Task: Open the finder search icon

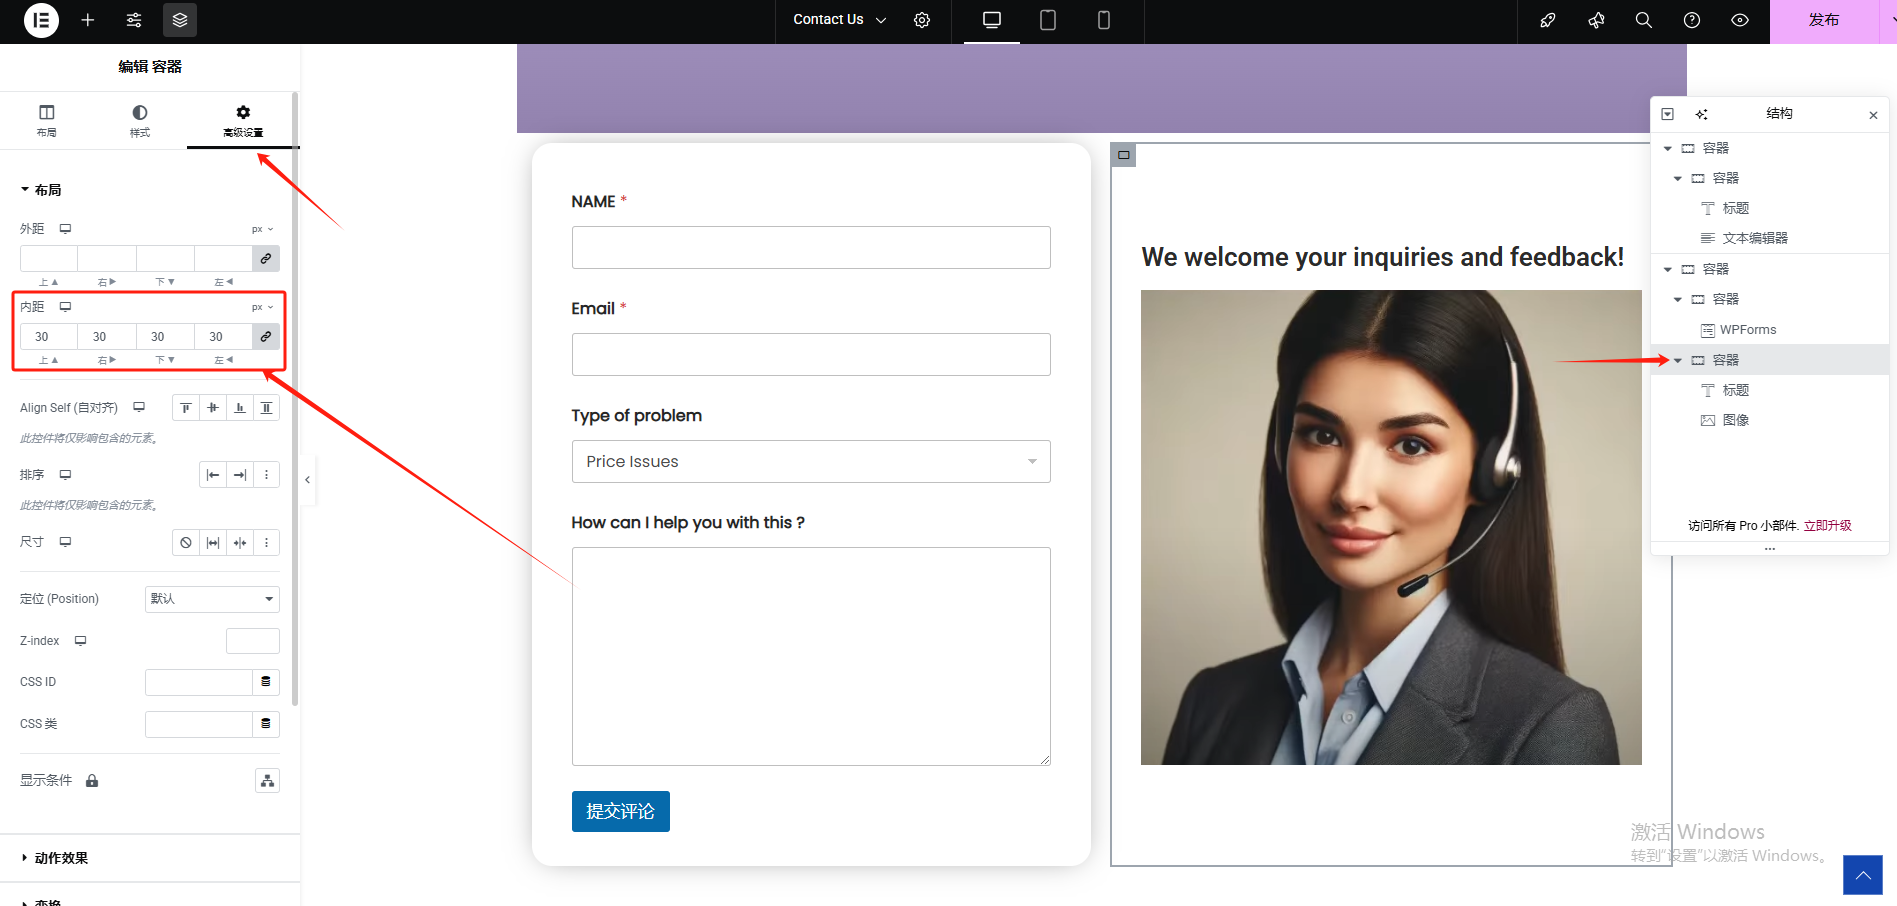Action: (x=1643, y=20)
